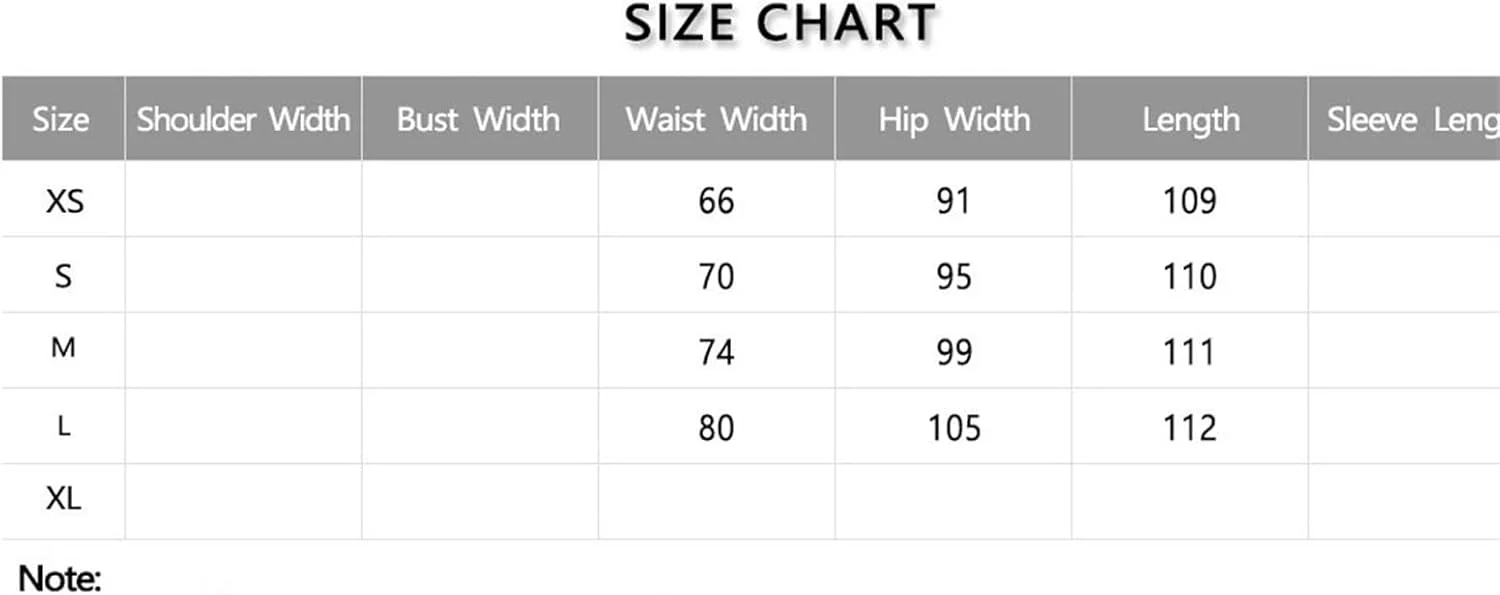This screenshot has height=595, width=1500.
Task: Select the Hip Width column header
Action: (x=954, y=120)
